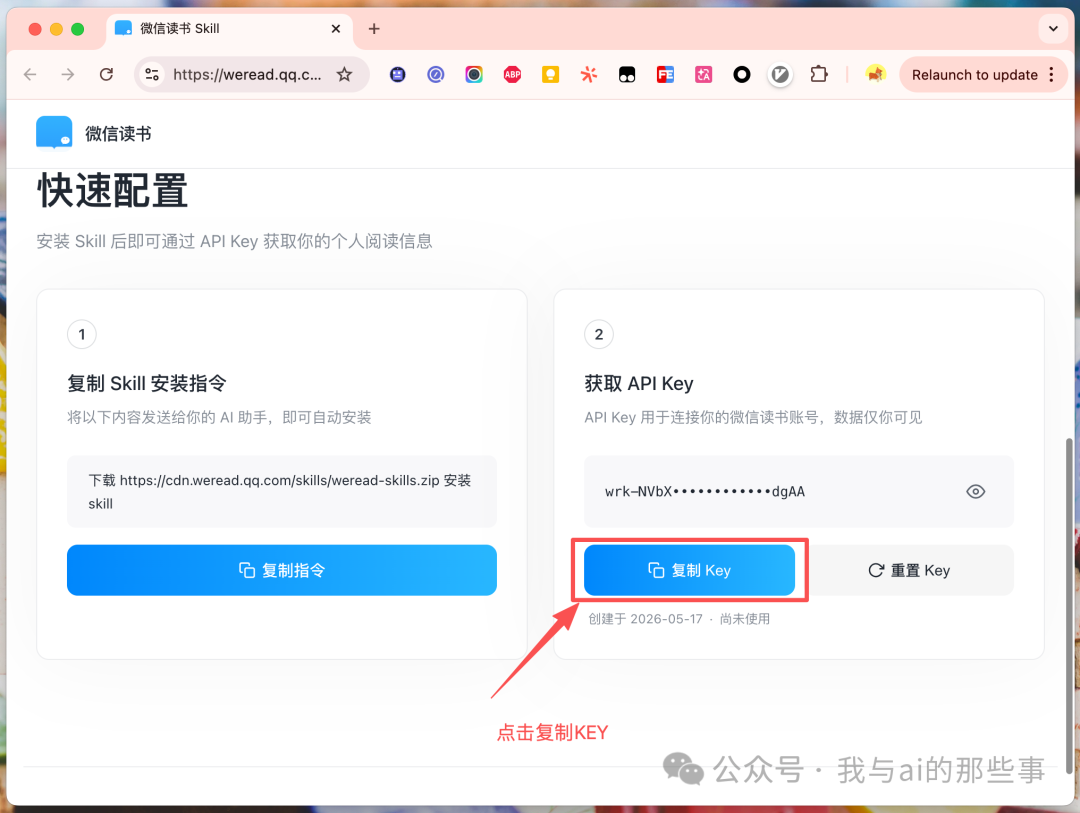
Task: Click 创建于 2026-05-17 status text
Action: [x=645, y=619]
